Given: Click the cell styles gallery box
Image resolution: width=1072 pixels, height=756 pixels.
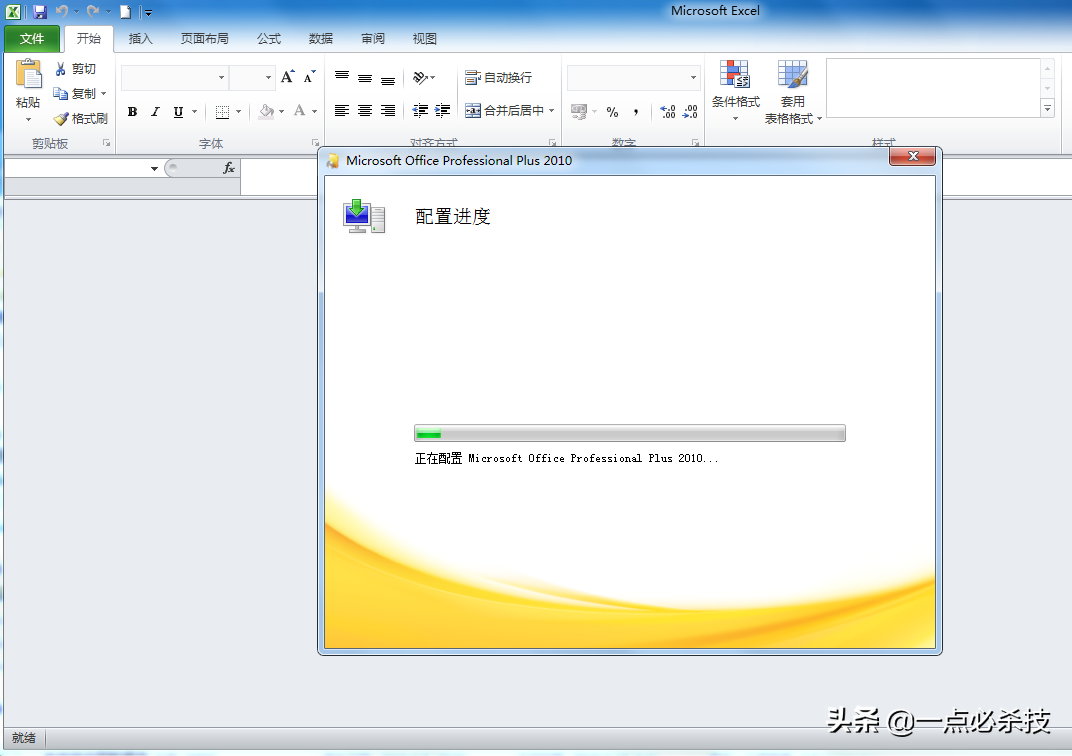Looking at the screenshot, I should [x=933, y=88].
